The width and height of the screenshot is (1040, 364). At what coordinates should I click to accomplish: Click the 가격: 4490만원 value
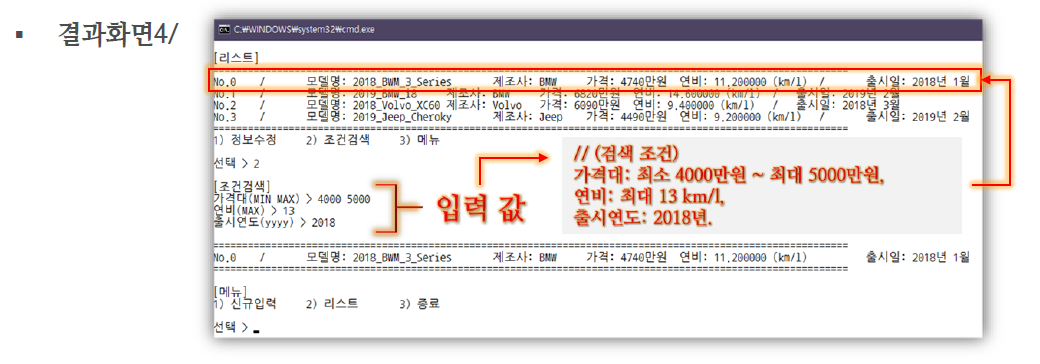pyautogui.click(x=627, y=117)
